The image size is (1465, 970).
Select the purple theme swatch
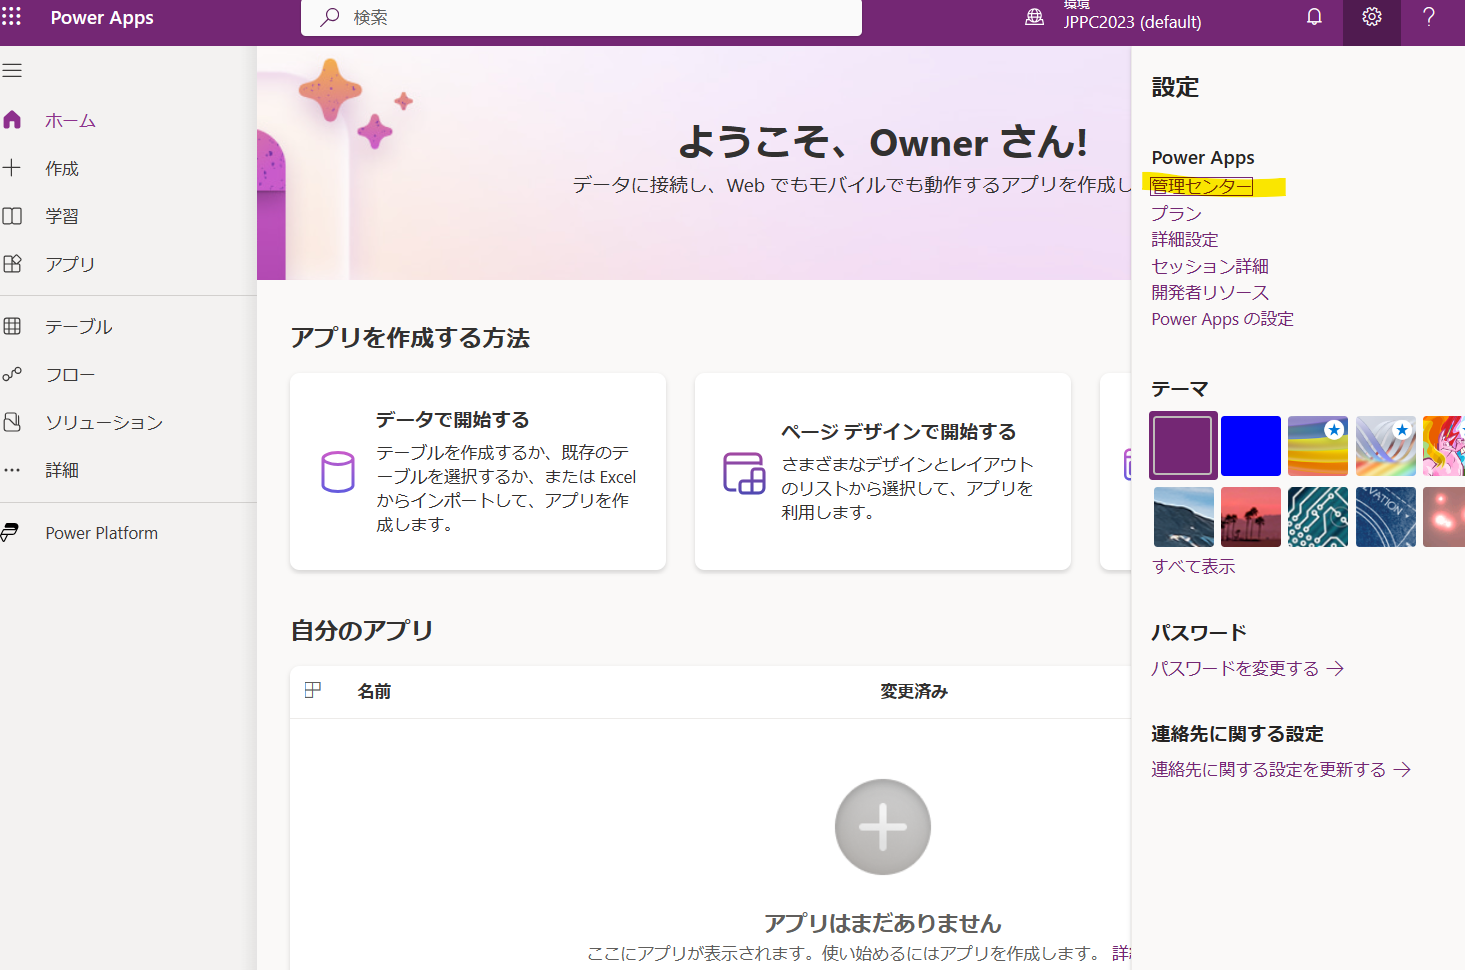[x=1183, y=446]
